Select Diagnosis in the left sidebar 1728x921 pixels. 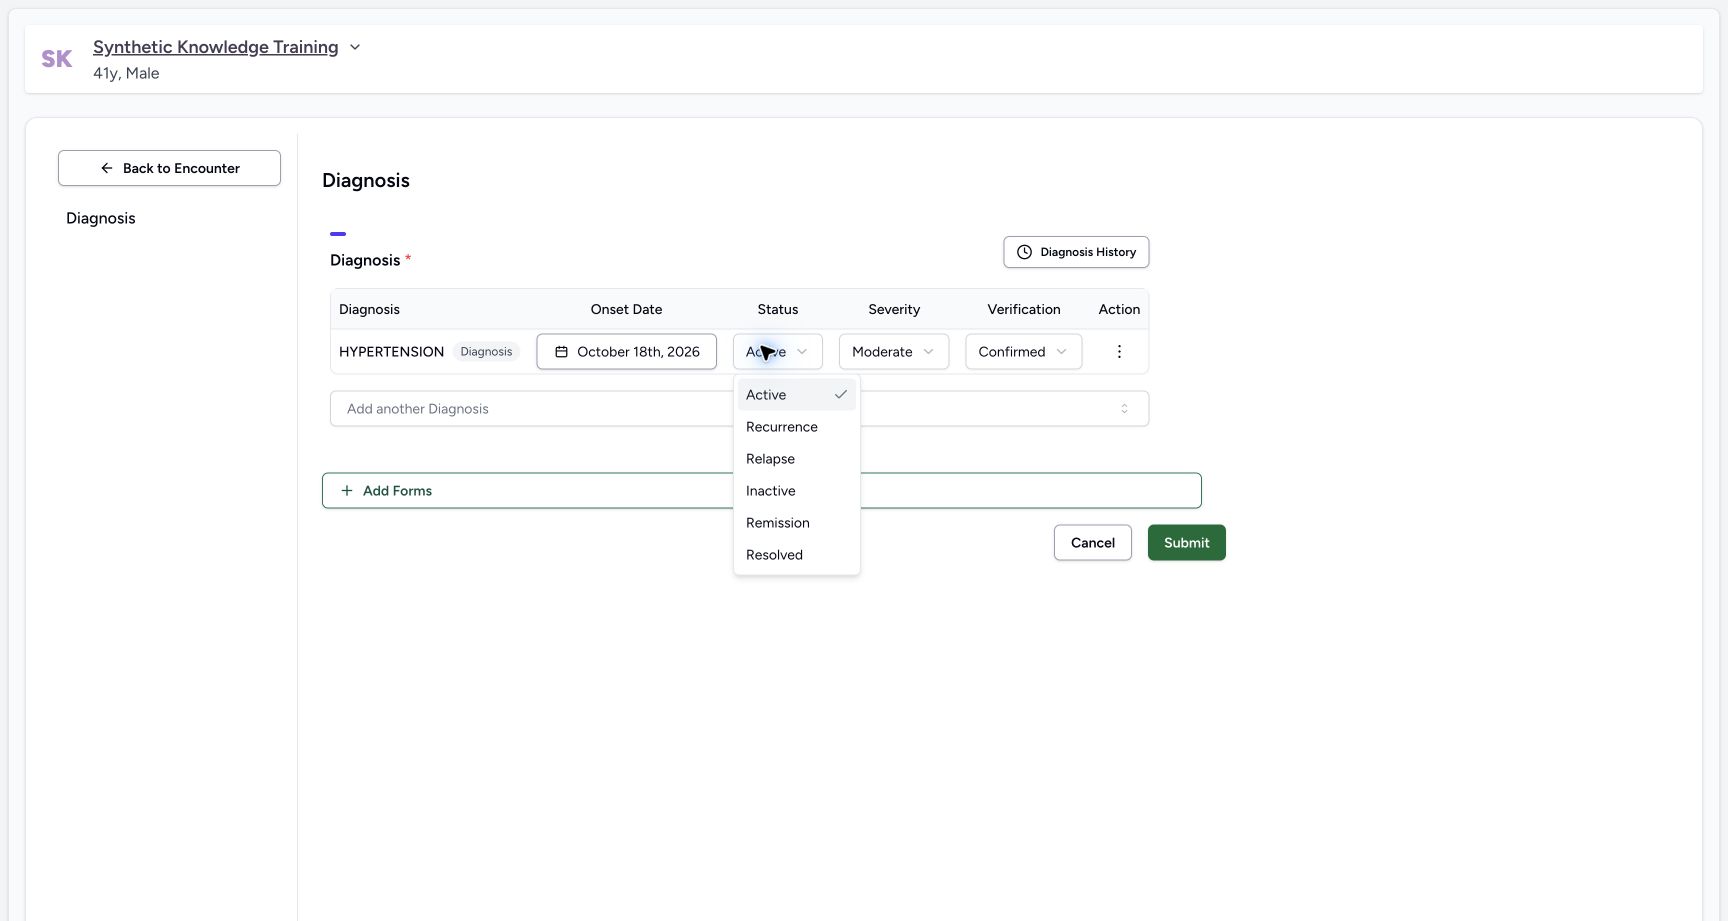pos(101,218)
